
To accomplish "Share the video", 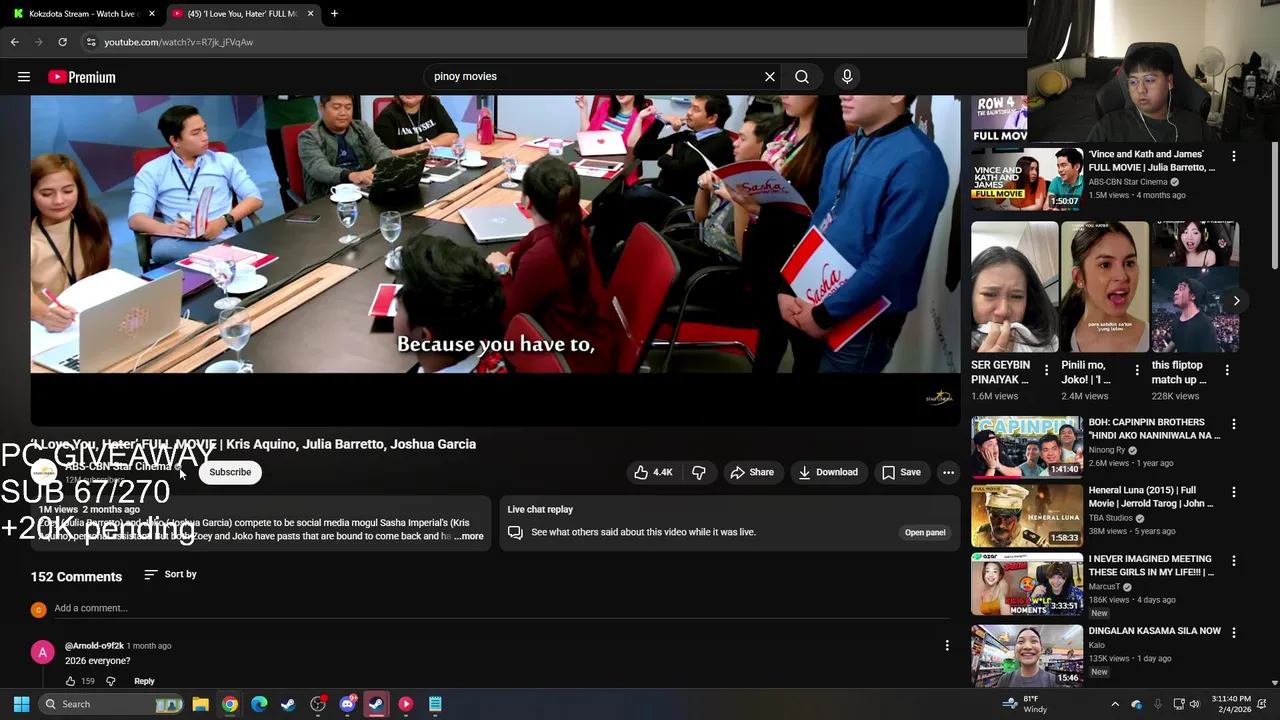I will tap(752, 472).
